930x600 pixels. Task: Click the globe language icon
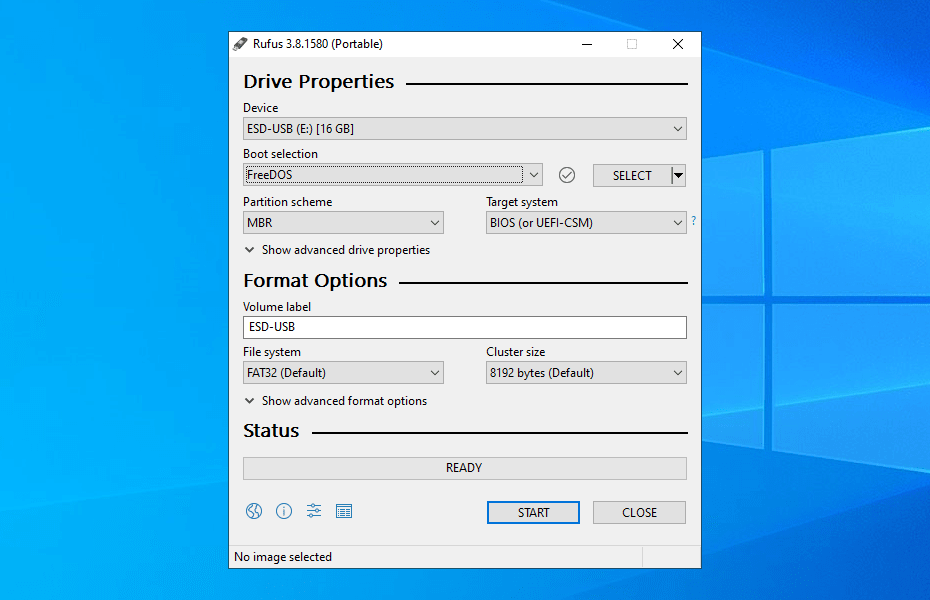click(x=254, y=511)
